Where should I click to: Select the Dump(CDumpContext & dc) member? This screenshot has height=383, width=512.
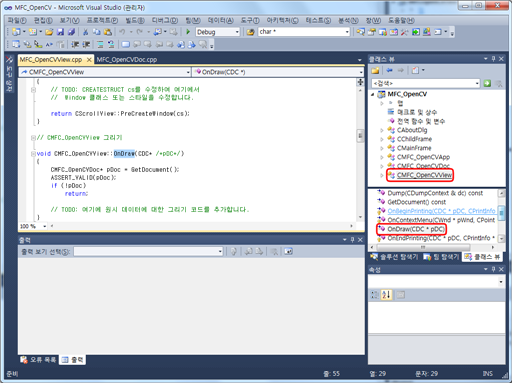435,193
